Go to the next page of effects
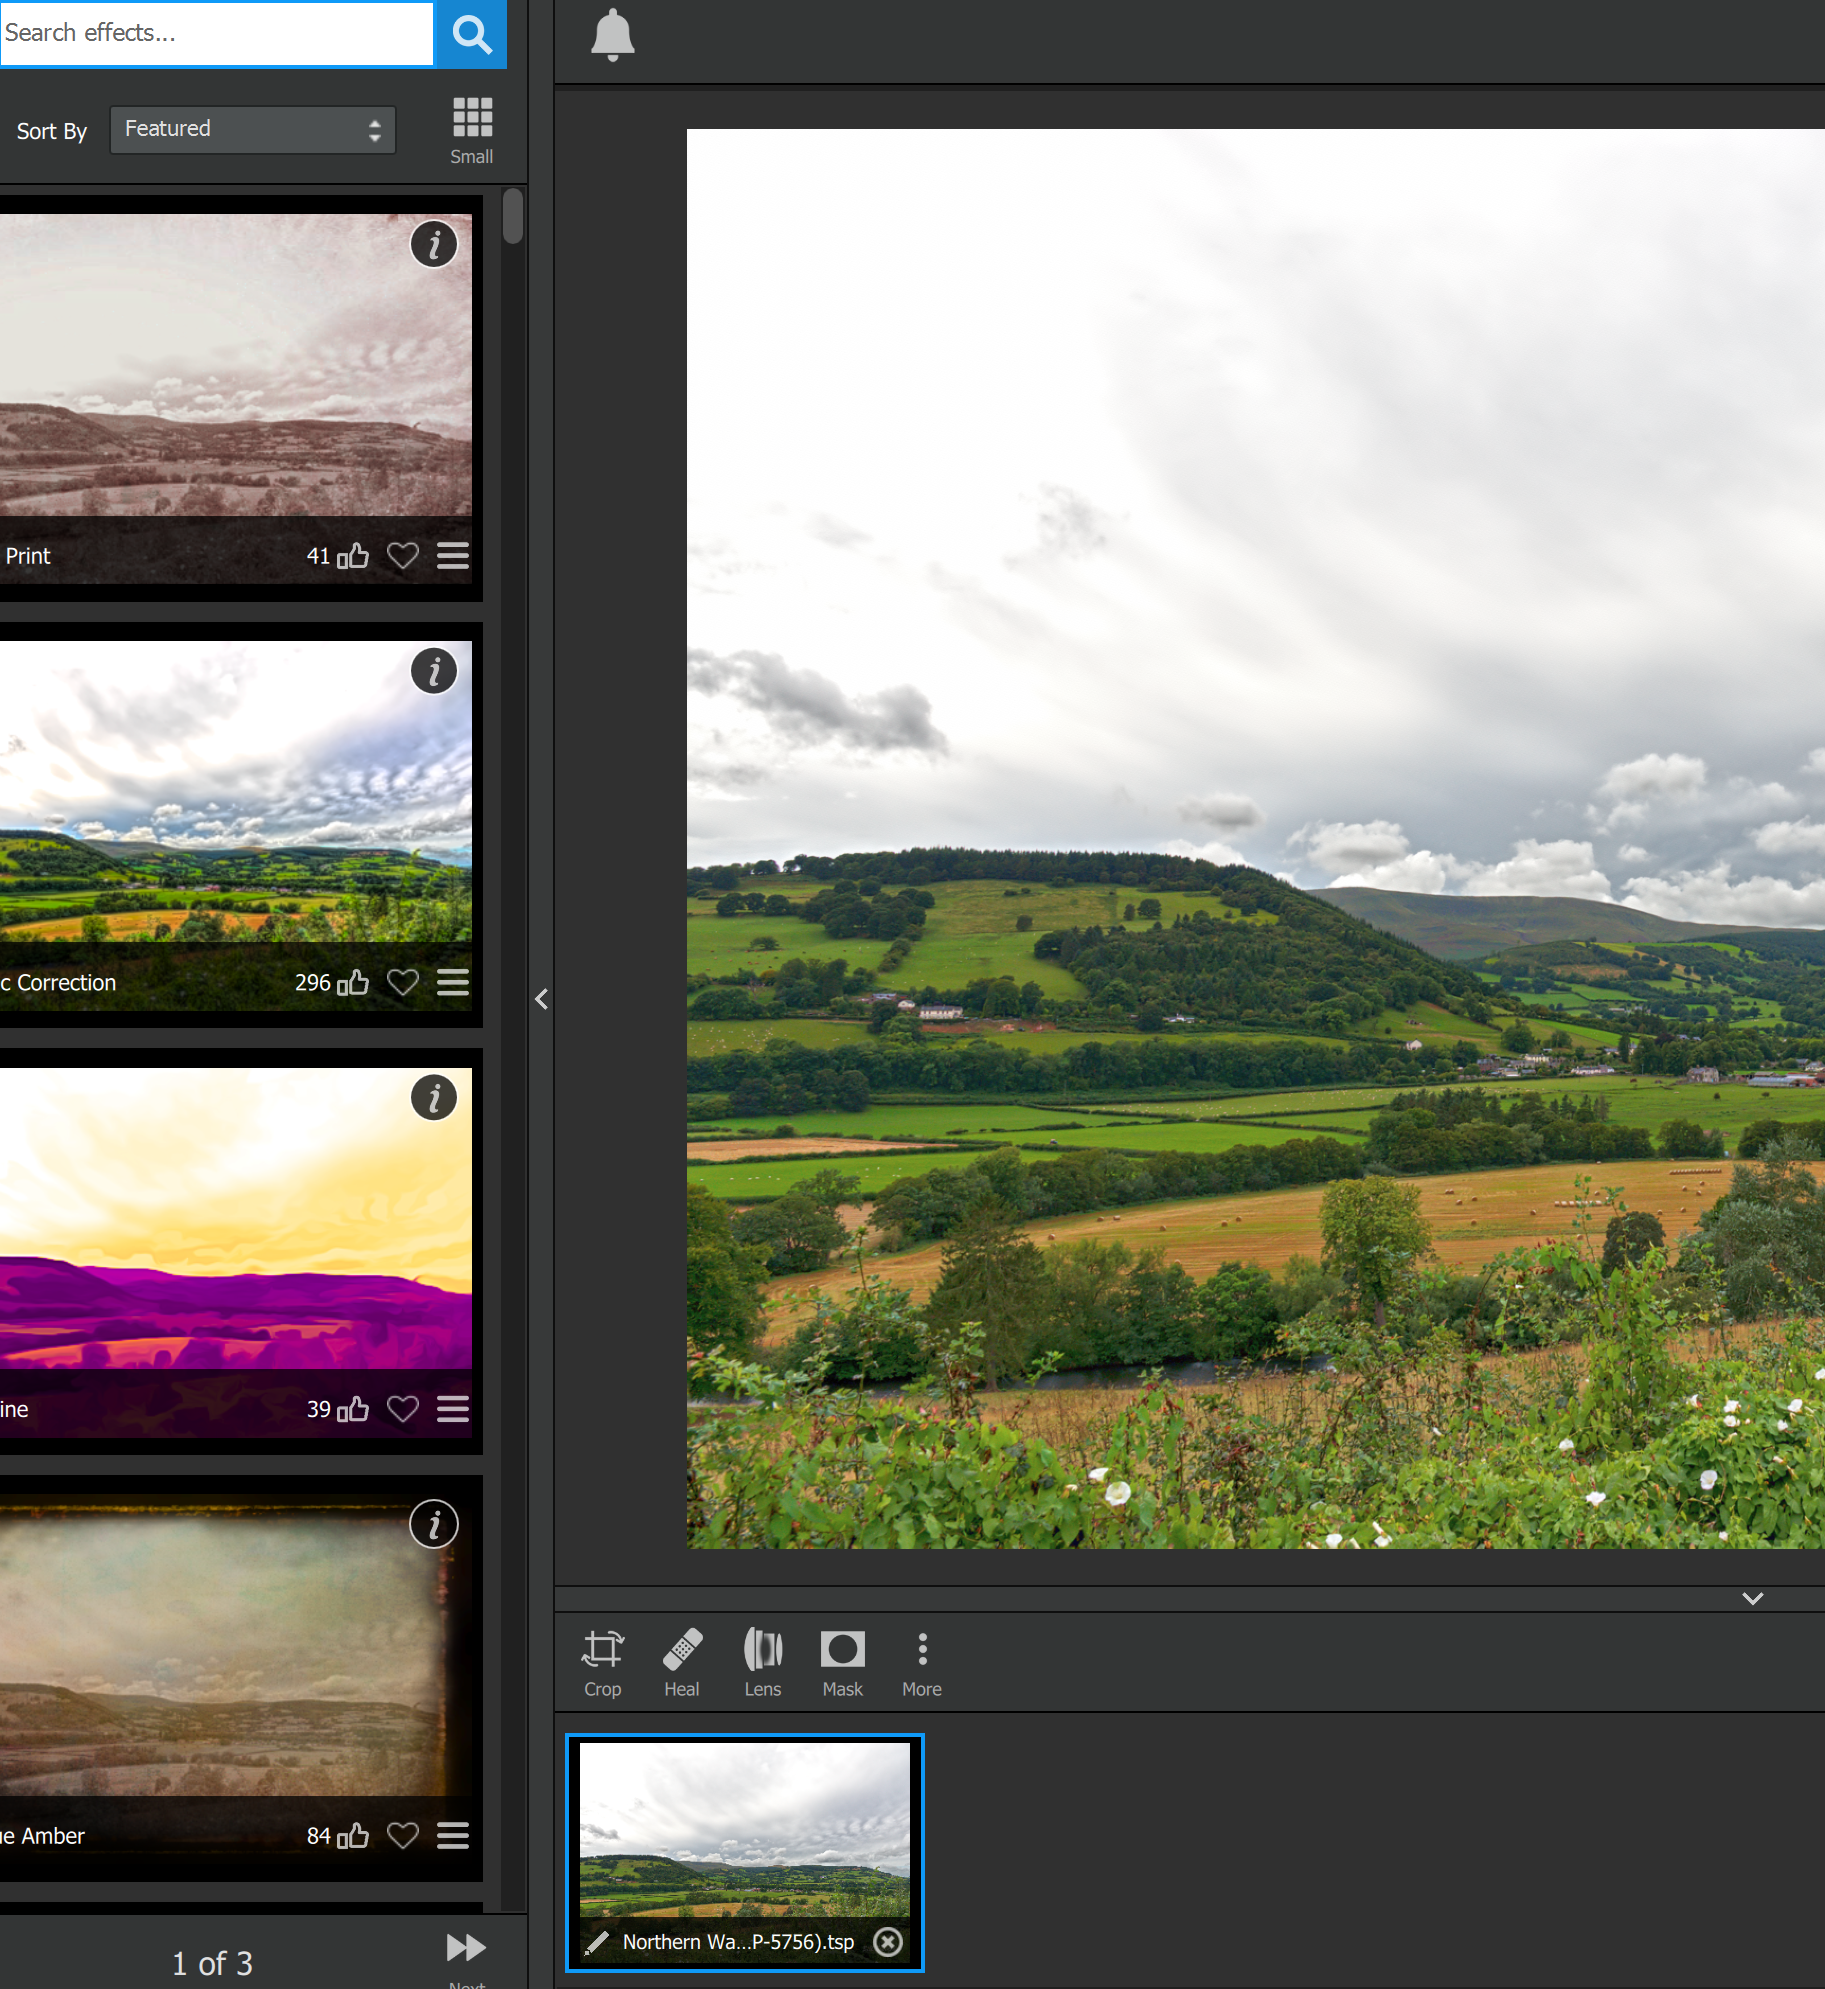1825x1989 pixels. pyautogui.click(x=466, y=1950)
